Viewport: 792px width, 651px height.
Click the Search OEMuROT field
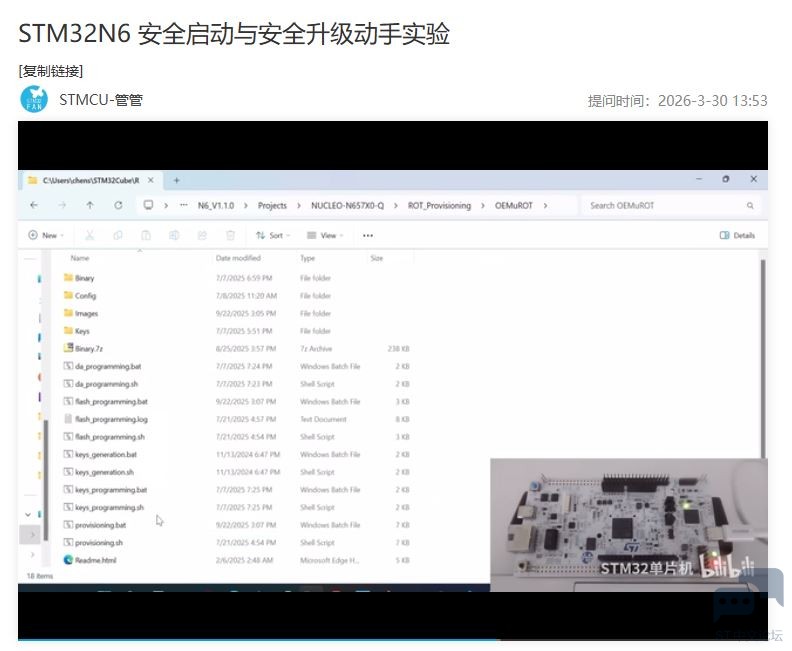click(x=670, y=206)
